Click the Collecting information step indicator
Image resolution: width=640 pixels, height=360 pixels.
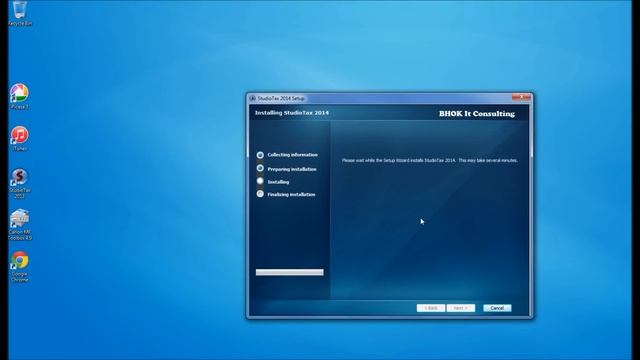tap(260, 155)
